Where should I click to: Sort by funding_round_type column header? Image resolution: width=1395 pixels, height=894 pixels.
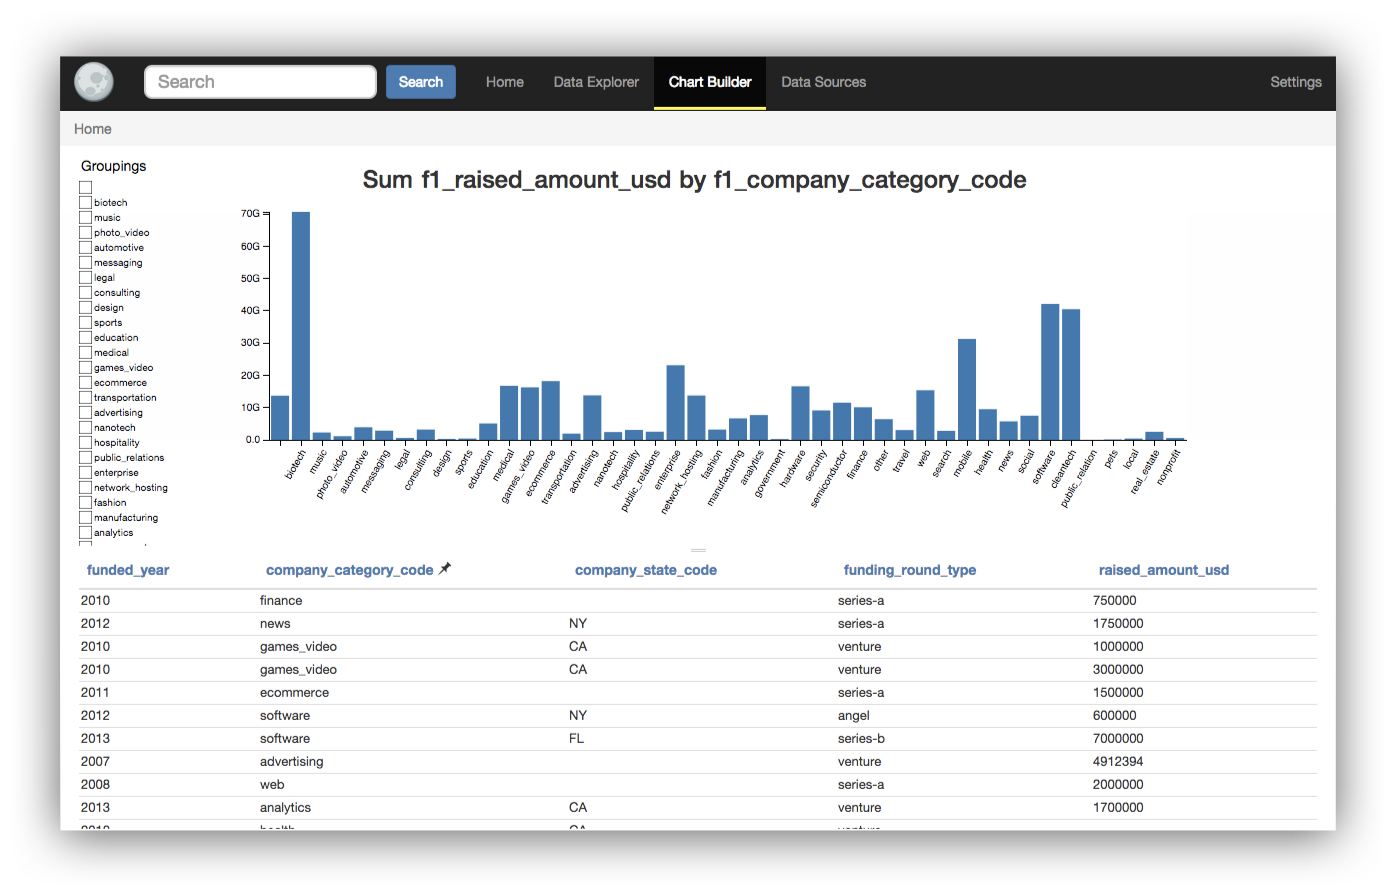pos(910,570)
